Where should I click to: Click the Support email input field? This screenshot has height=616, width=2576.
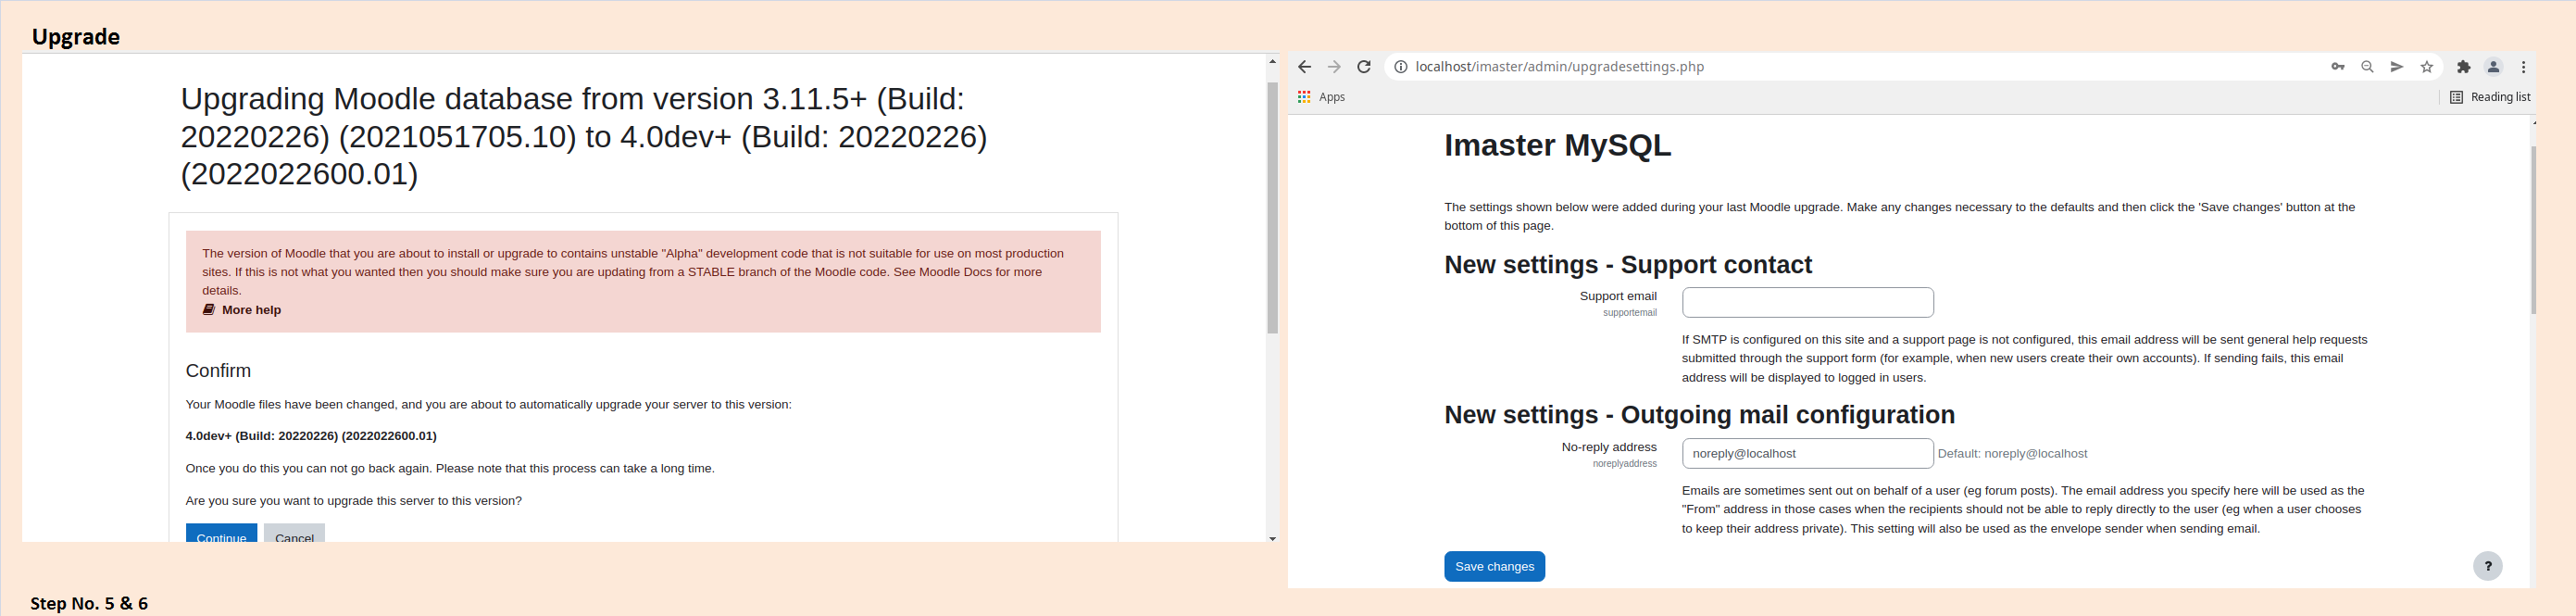click(x=1807, y=303)
